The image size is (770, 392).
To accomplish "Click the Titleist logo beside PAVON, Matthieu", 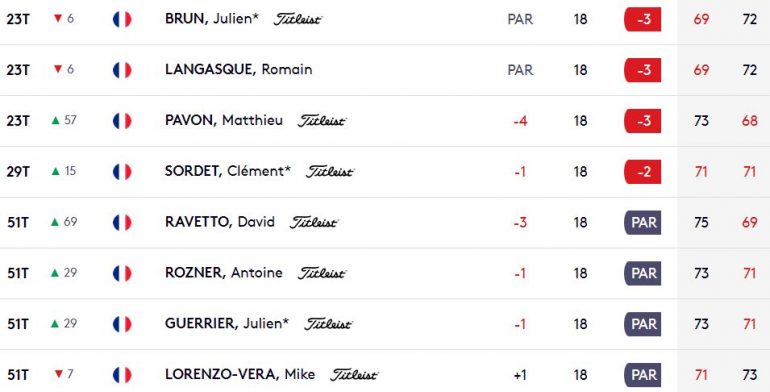I will [x=322, y=121].
